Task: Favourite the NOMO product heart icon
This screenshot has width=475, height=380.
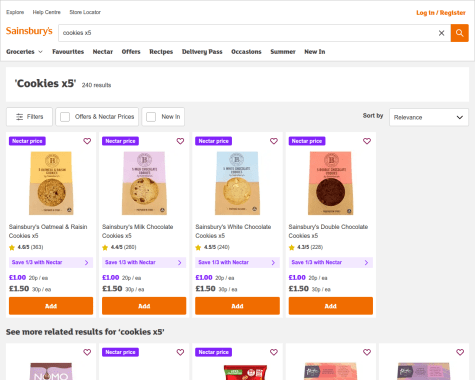Action: tap(87, 352)
